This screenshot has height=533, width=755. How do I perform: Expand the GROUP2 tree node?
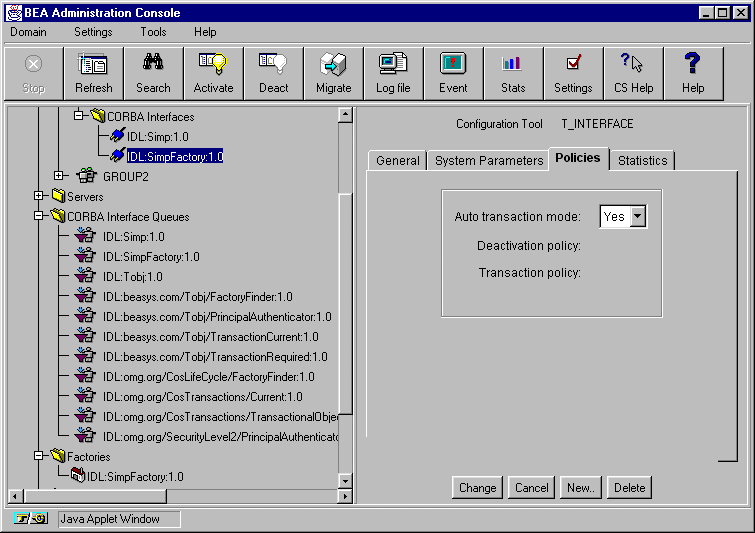point(58,176)
